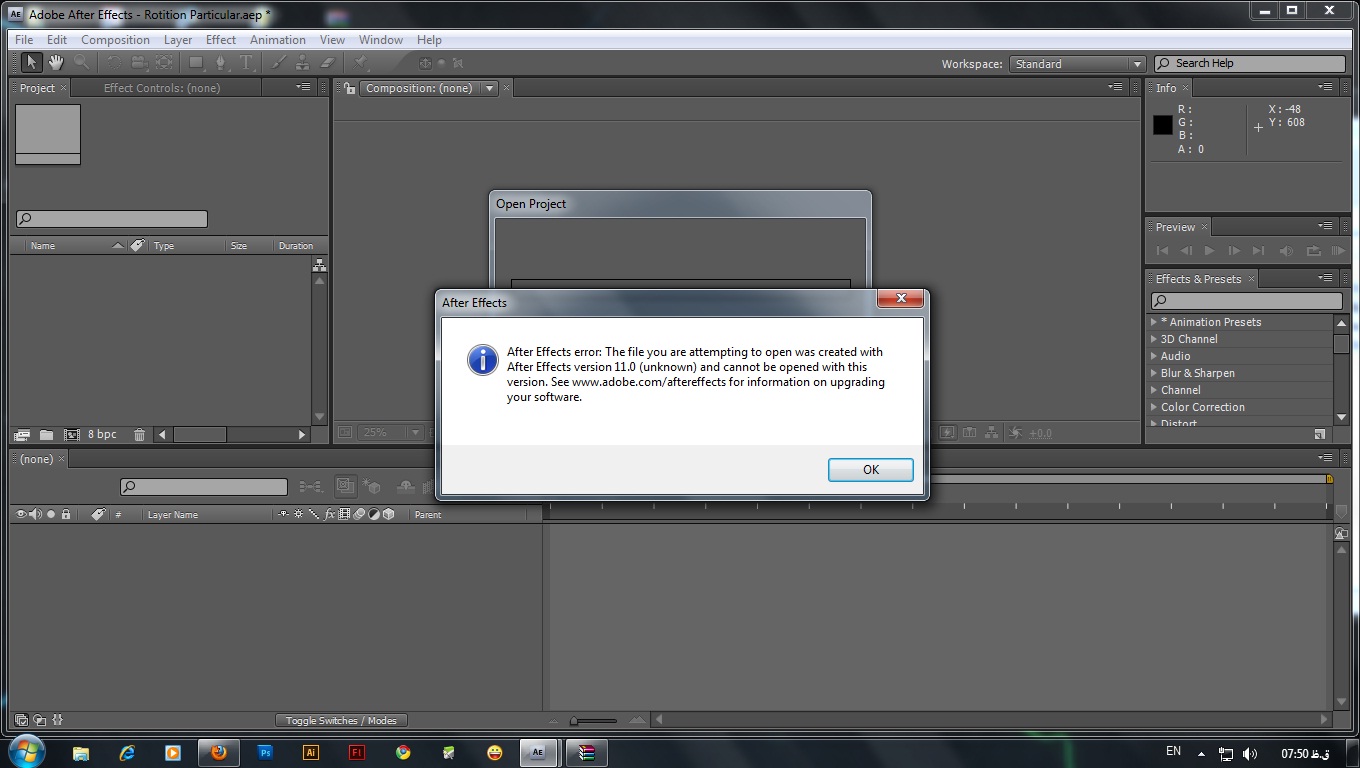Open the Composition (none) dropdown
The height and width of the screenshot is (768, 1360).
click(429, 88)
